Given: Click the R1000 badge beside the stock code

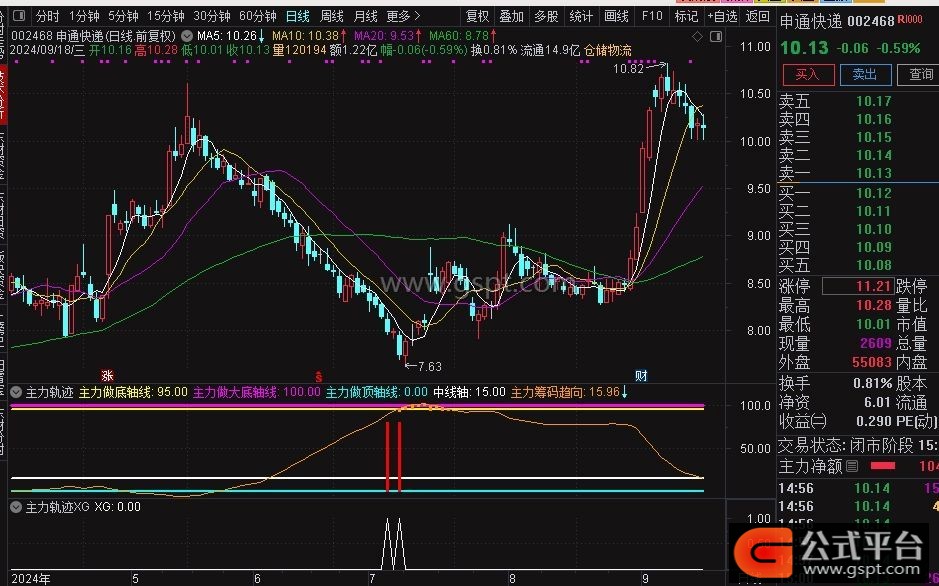Looking at the screenshot, I should click(x=910, y=20).
